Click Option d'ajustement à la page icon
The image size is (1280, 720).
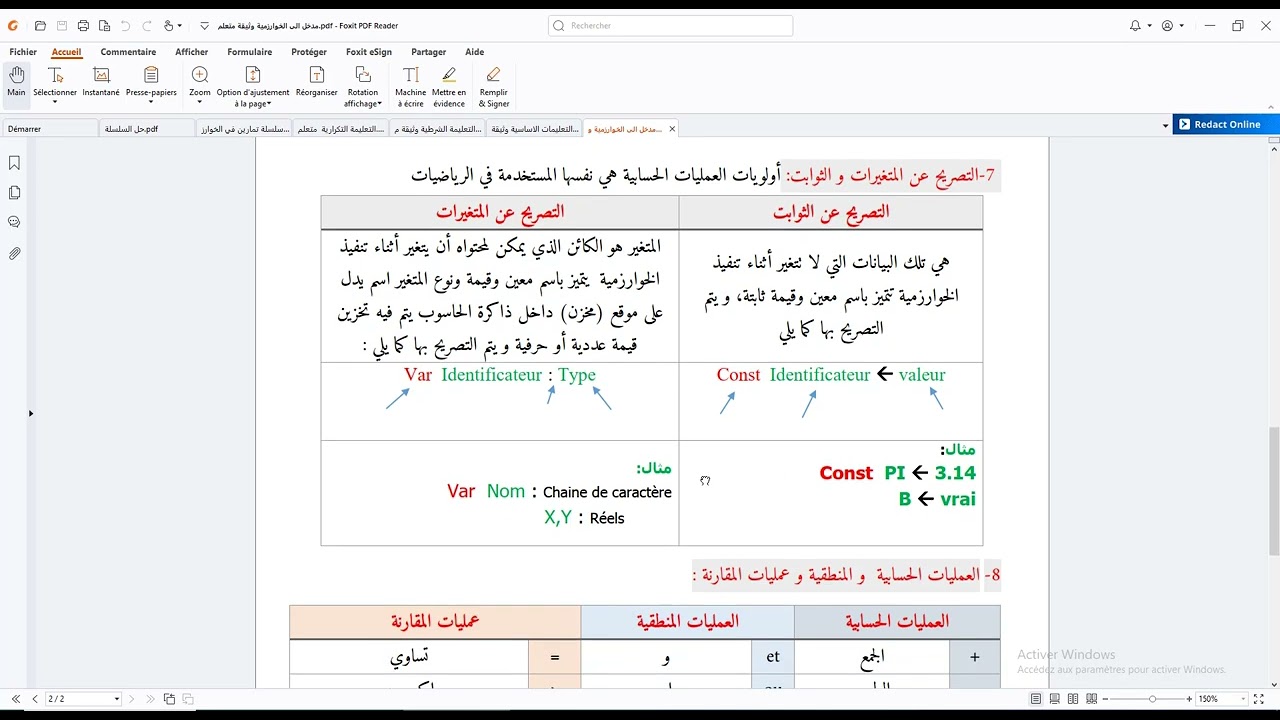(253, 75)
